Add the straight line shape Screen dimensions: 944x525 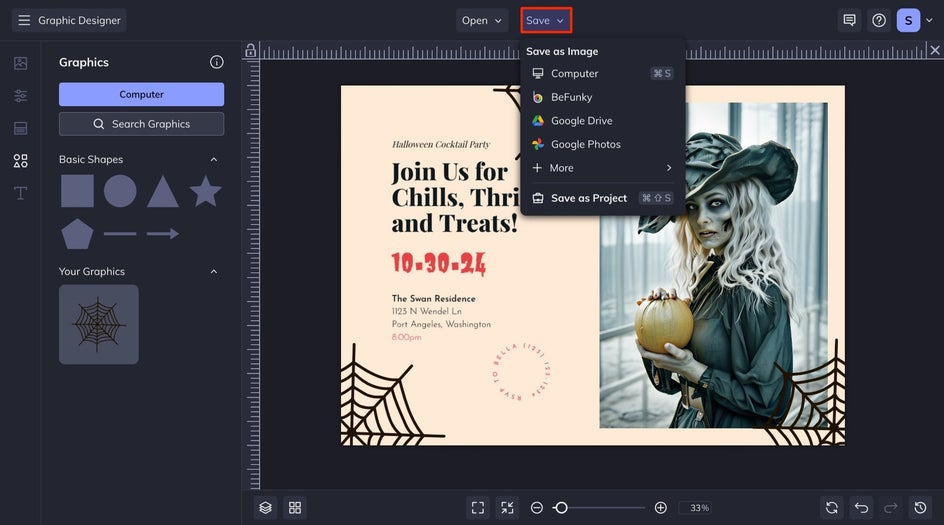120,234
